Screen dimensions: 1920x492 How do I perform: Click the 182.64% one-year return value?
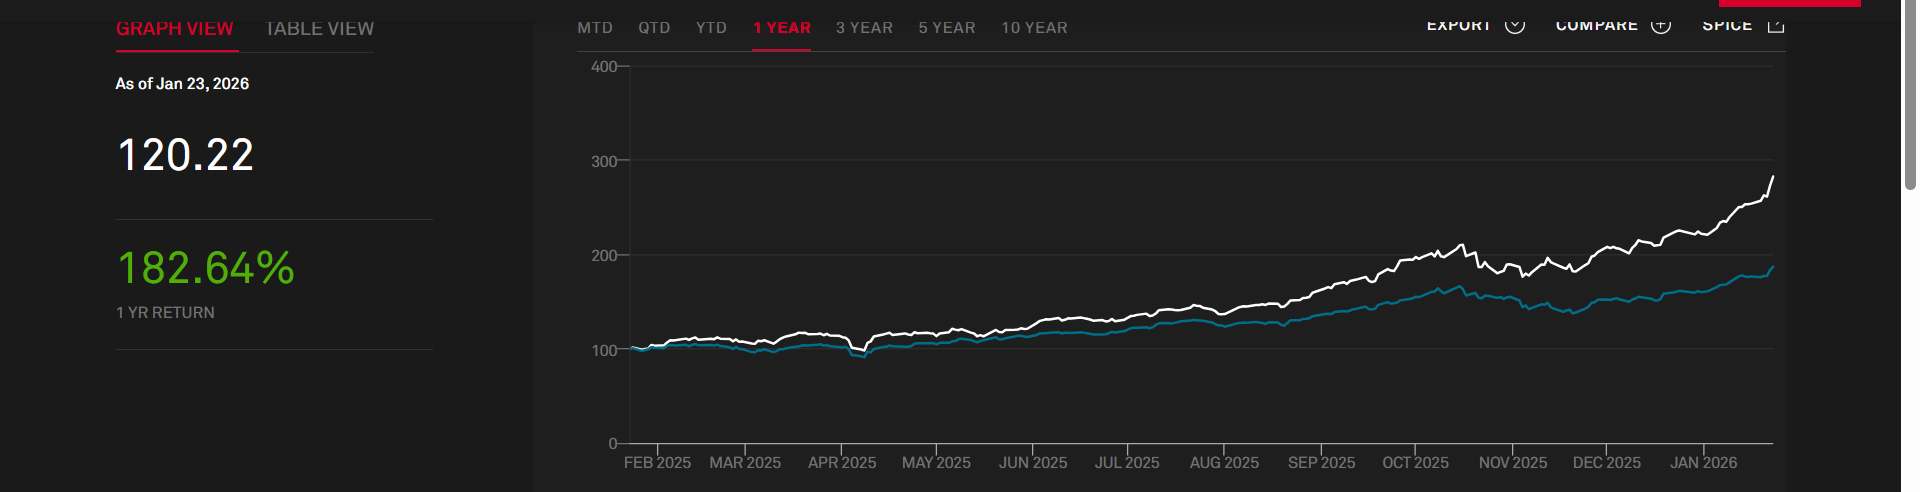(x=206, y=268)
